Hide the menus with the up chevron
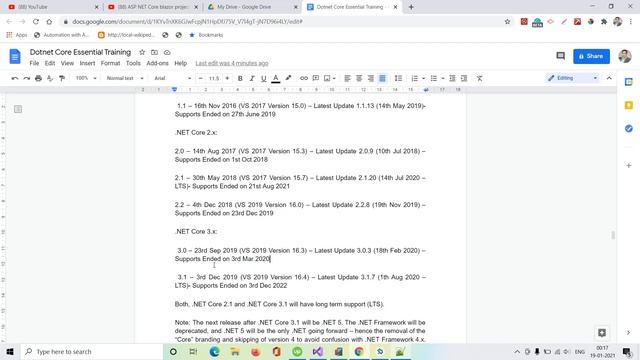 (609, 78)
